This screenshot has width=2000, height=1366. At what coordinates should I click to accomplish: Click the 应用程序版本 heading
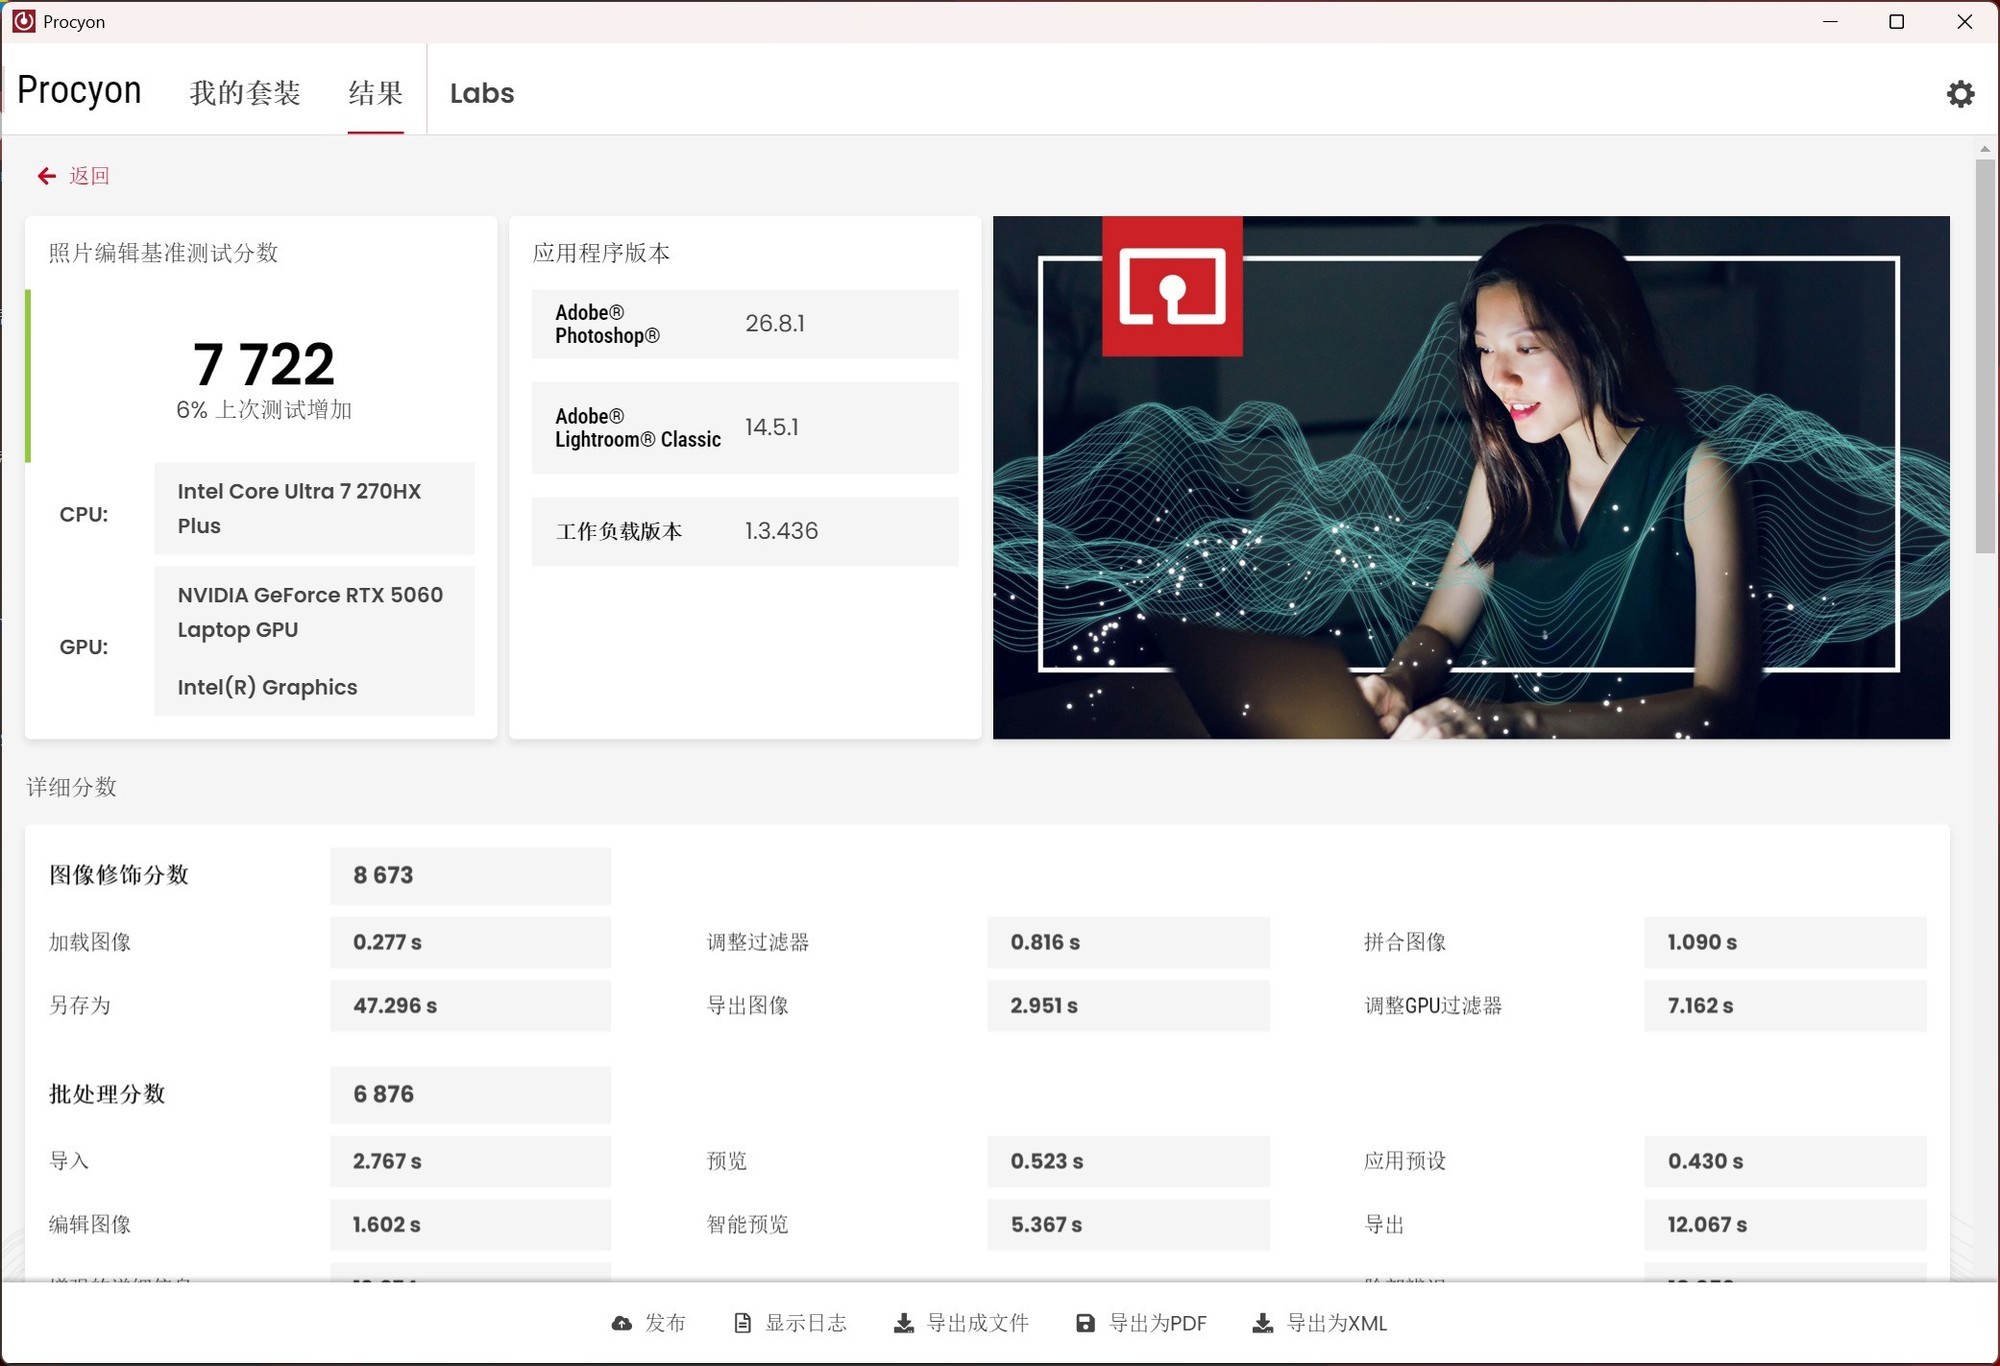coord(601,253)
